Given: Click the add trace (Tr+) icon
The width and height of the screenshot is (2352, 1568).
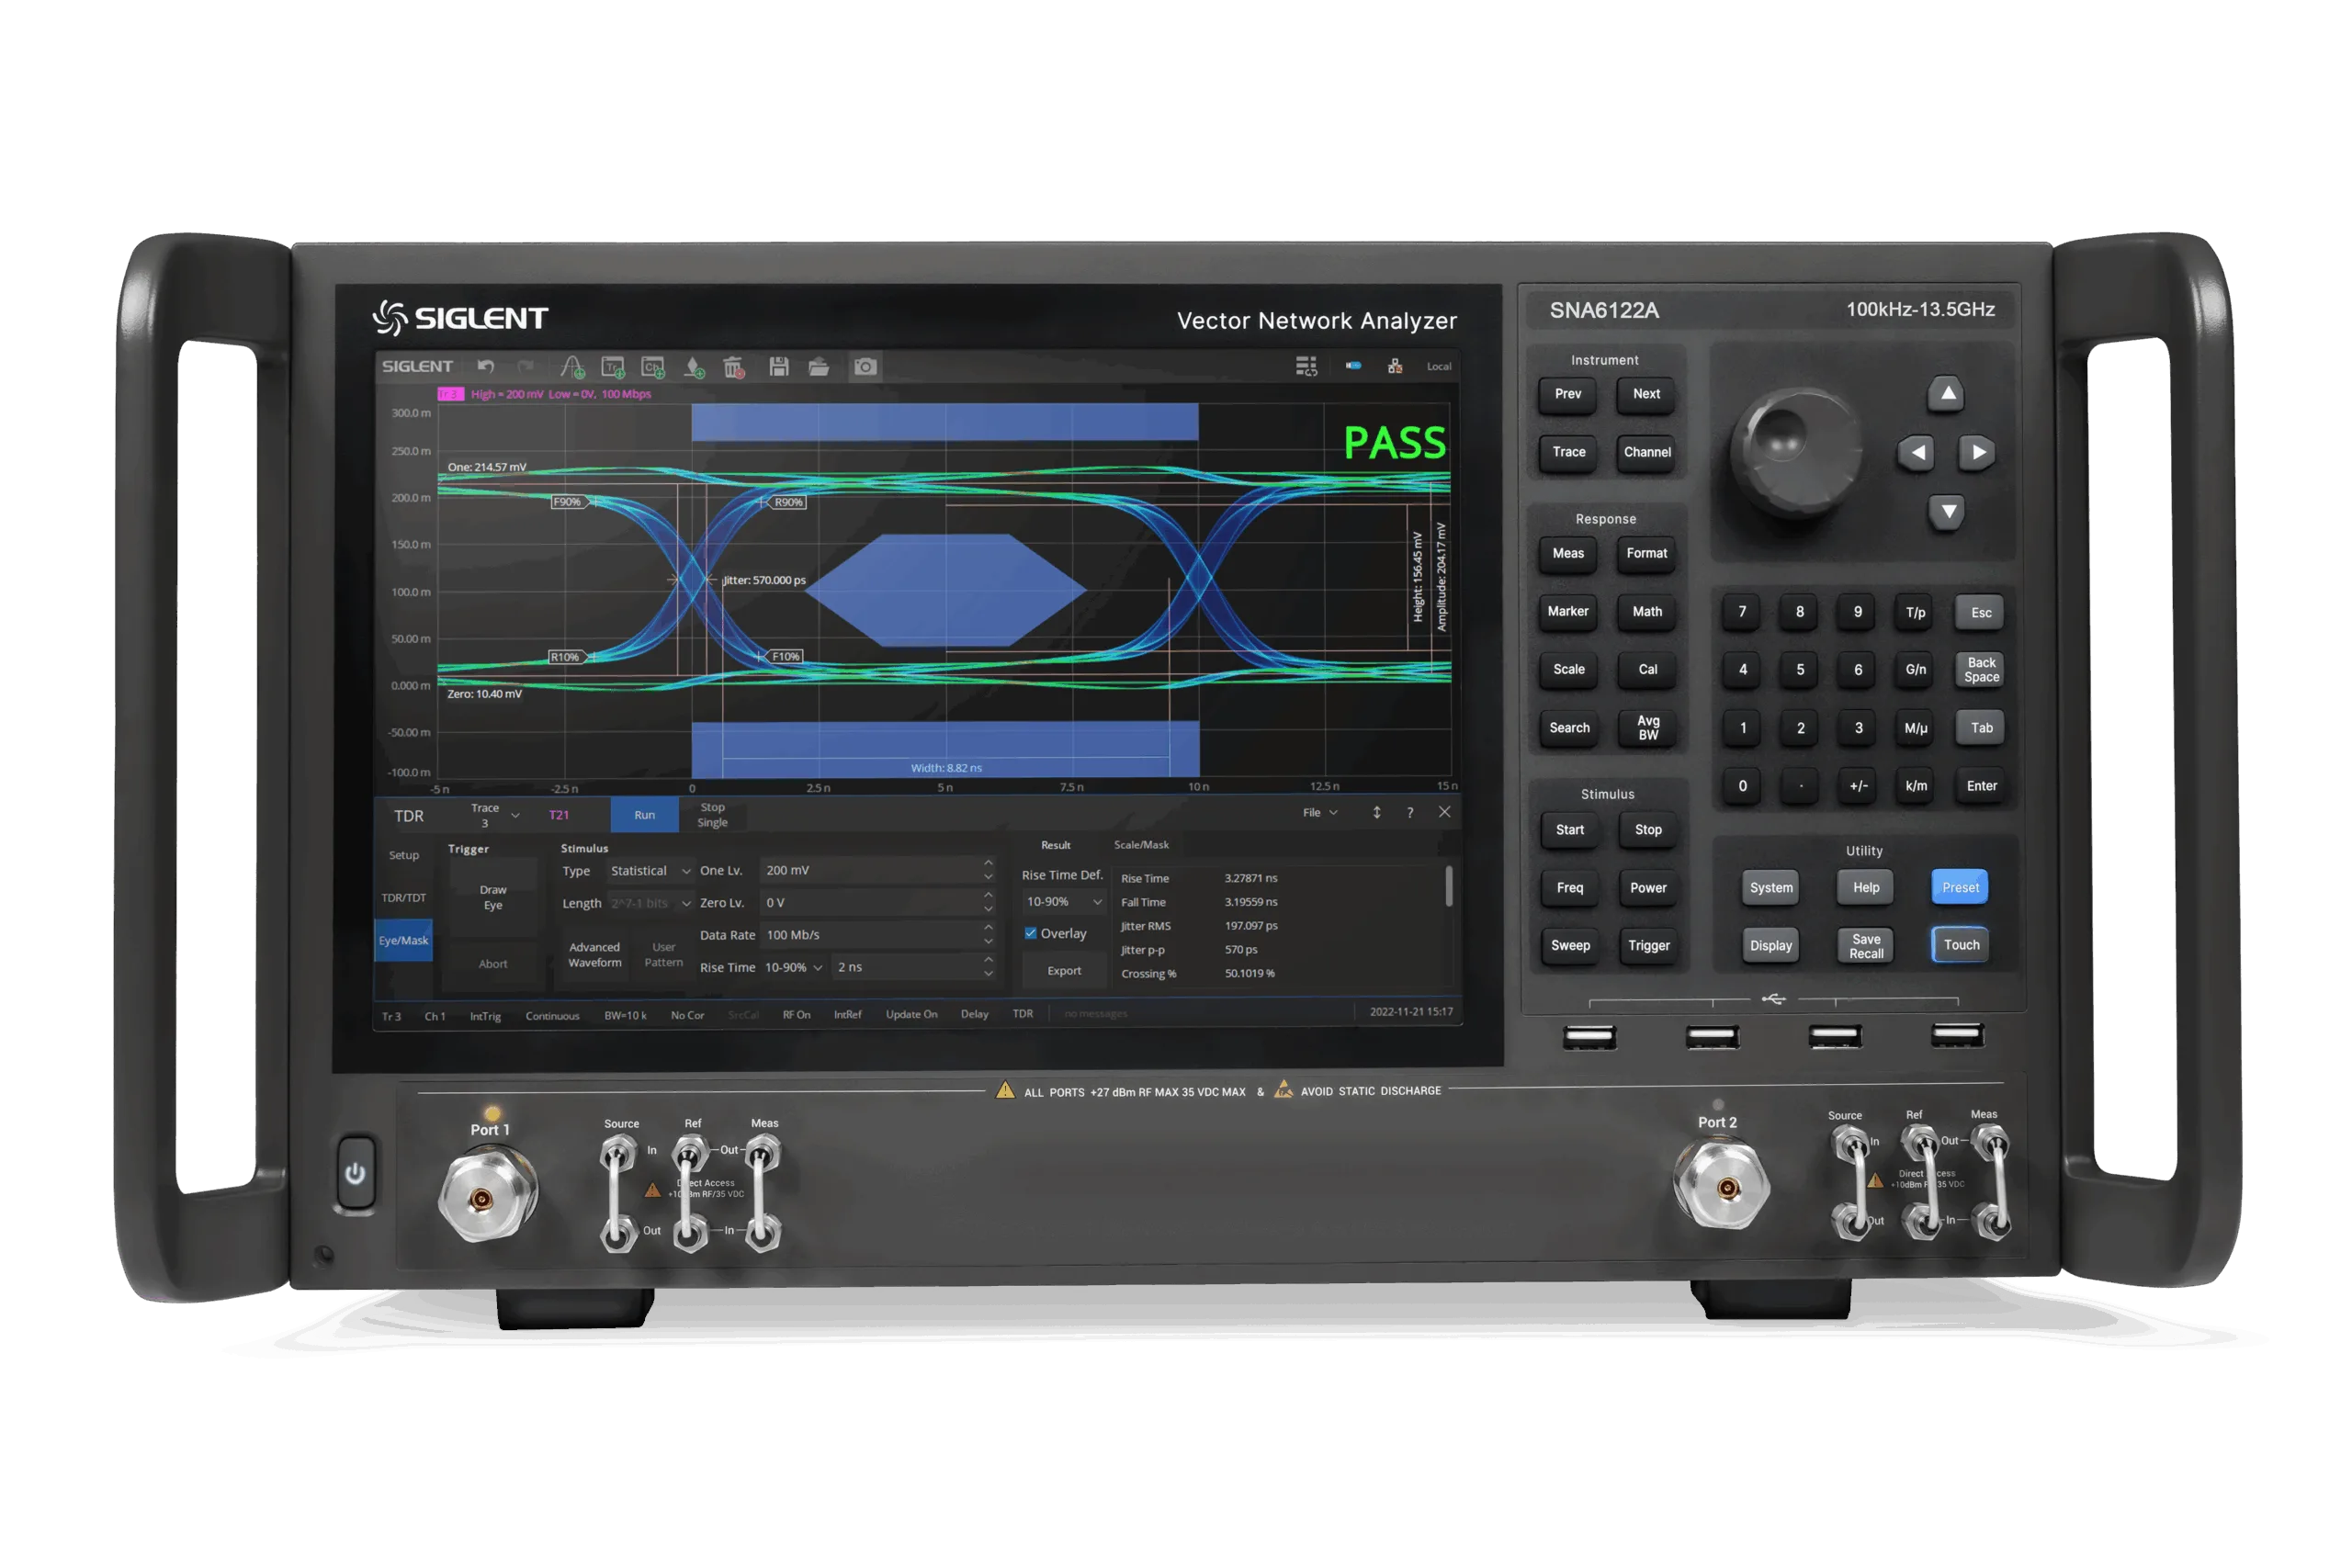Looking at the screenshot, I should [x=613, y=367].
